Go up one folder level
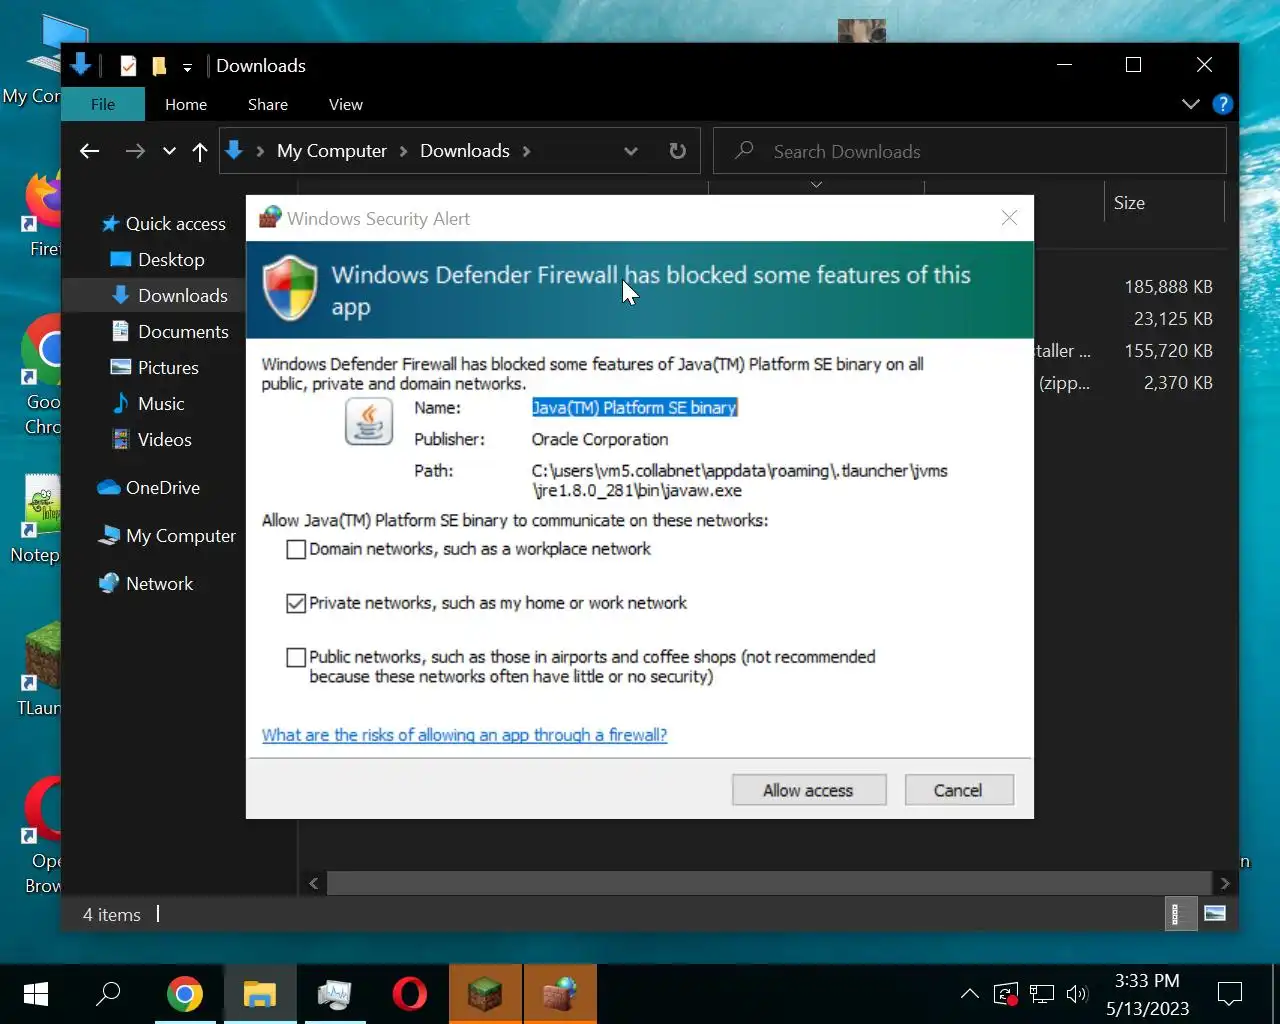 point(200,151)
